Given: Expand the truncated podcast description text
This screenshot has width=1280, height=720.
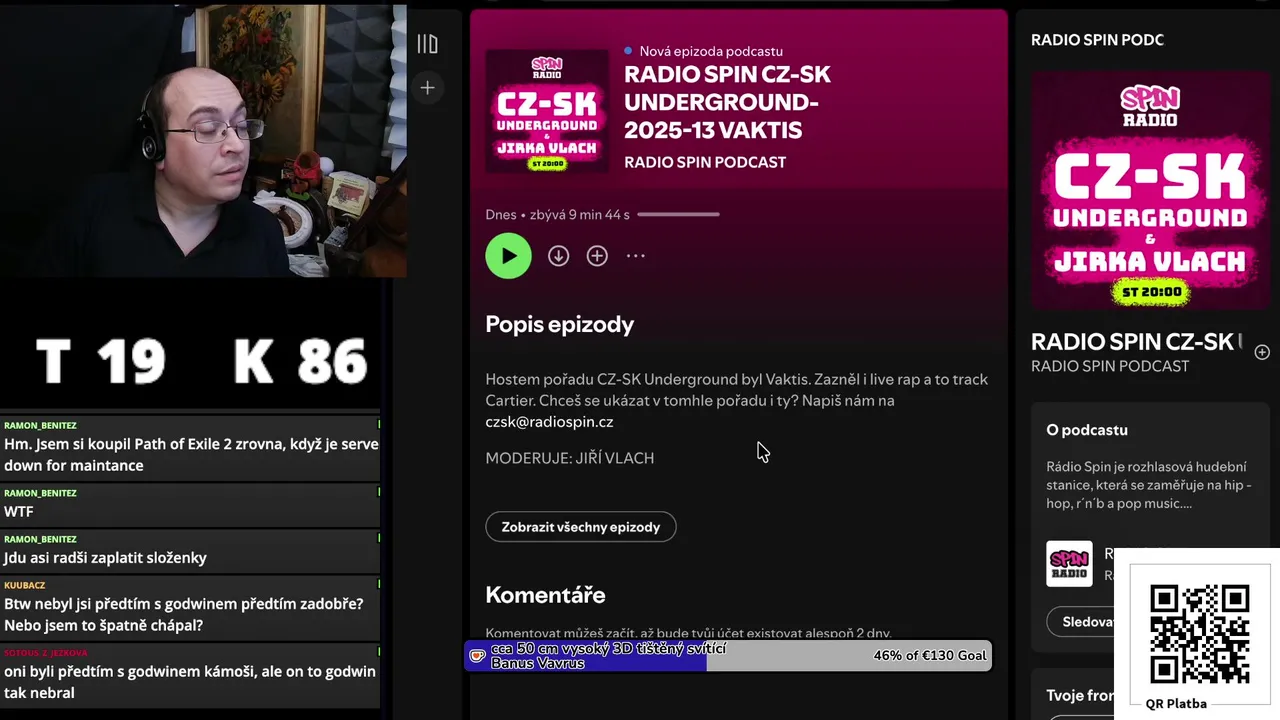Looking at the screenshot, I should pos(1147,485).
